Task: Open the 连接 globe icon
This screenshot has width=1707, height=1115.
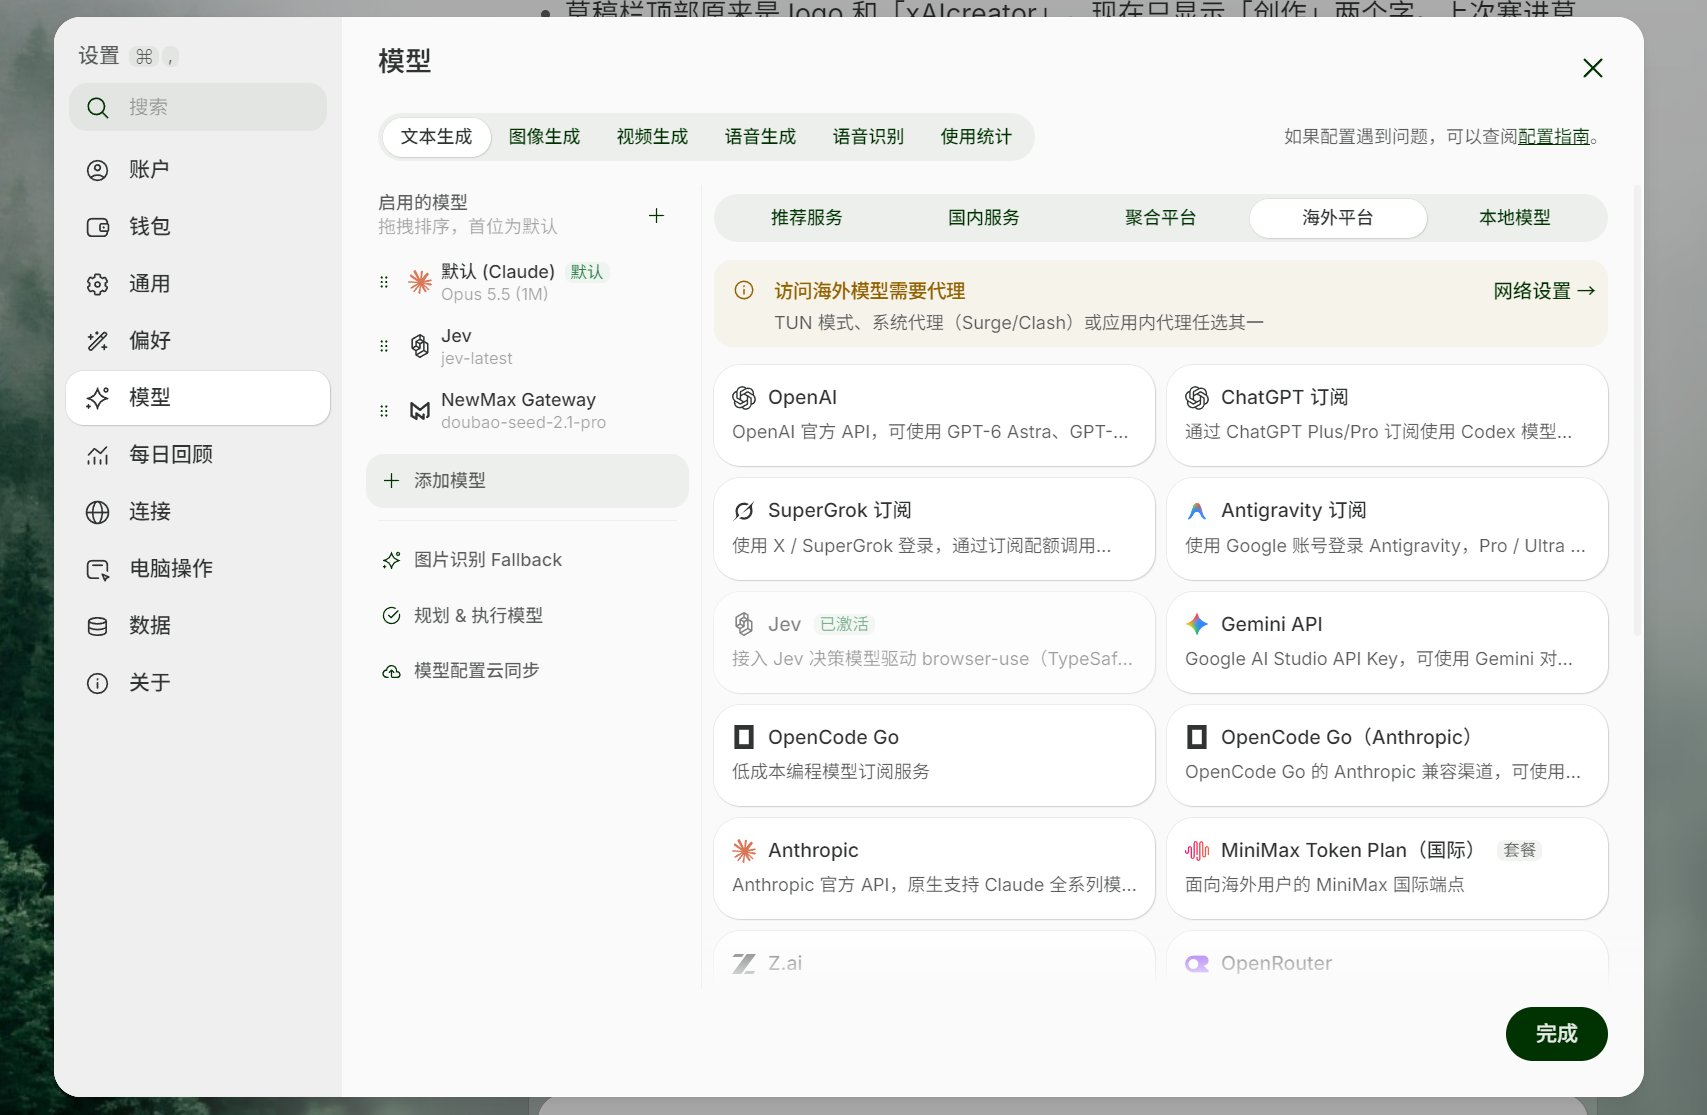Action: 97,512
